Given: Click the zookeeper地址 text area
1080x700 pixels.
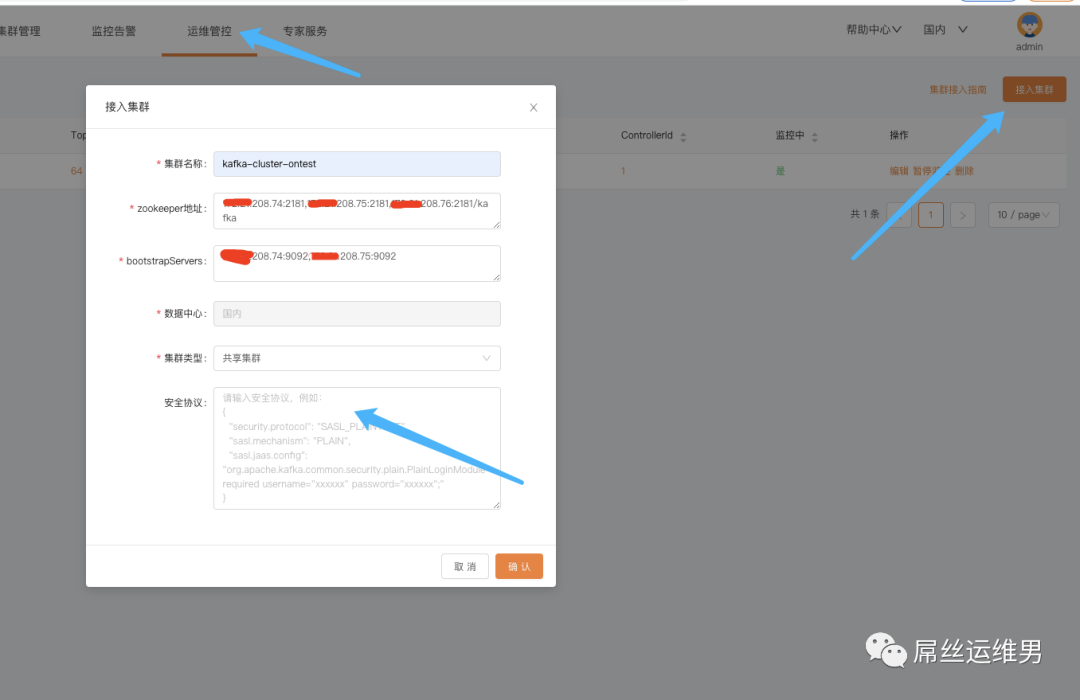Looking at the screenshot, I should (357, 211).
